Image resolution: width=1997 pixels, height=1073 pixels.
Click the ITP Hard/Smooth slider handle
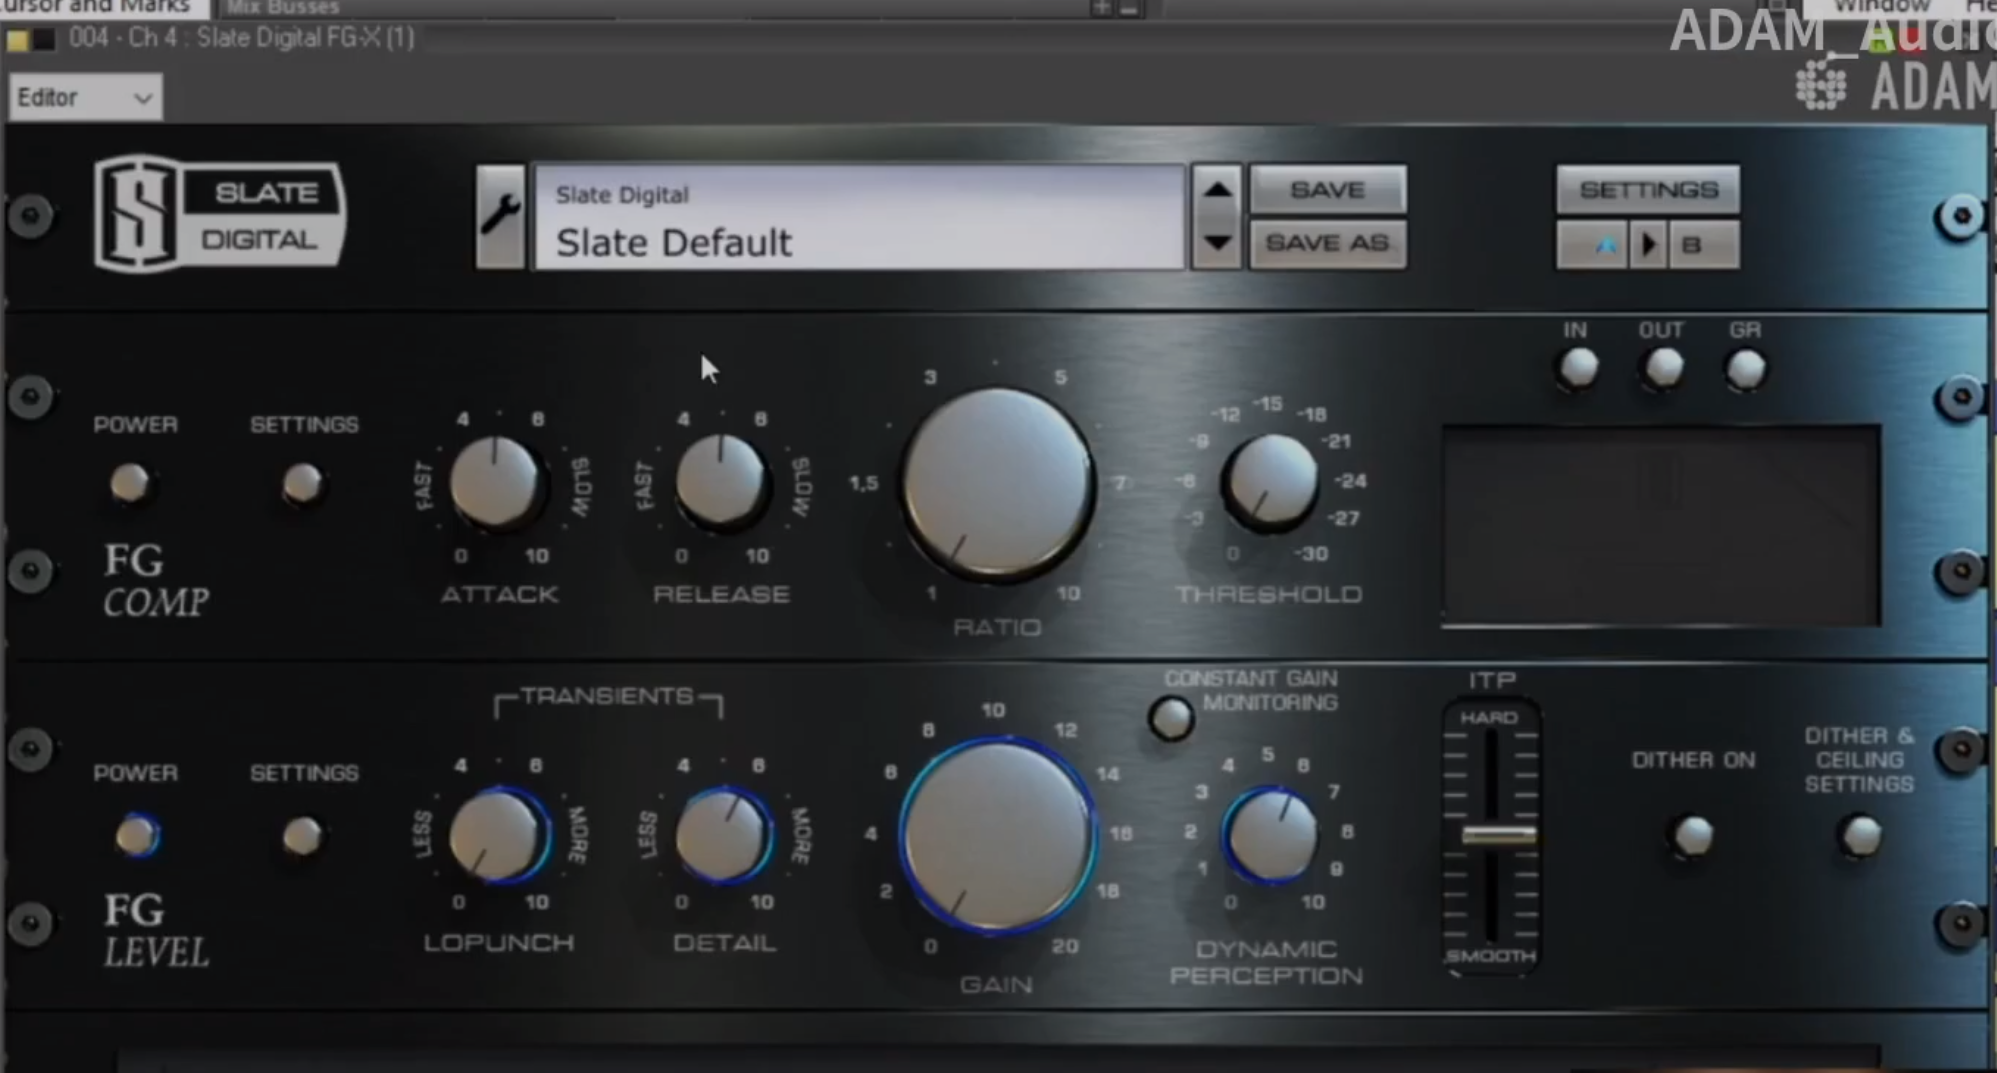1497,835
